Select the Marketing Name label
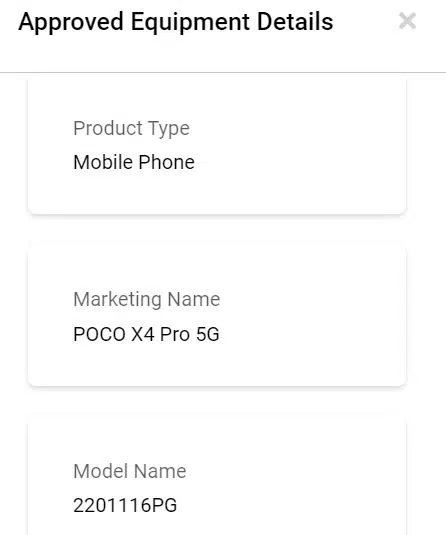This screenshot has width=446, height=535. point(147,300)
